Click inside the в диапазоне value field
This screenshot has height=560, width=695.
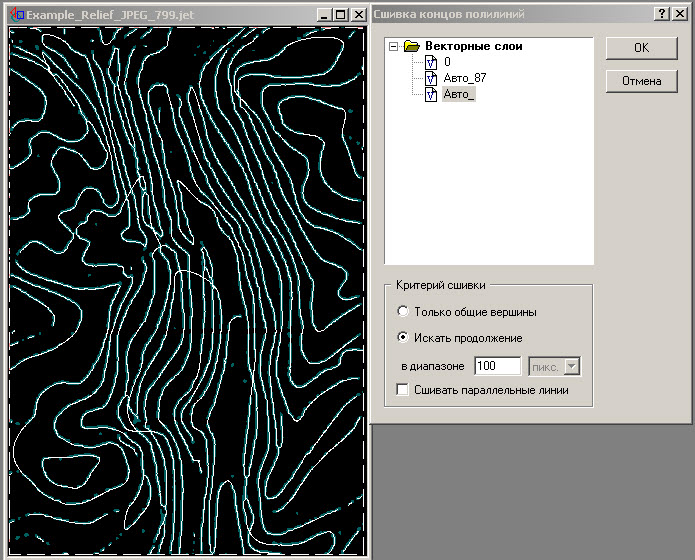coord(497,367)
